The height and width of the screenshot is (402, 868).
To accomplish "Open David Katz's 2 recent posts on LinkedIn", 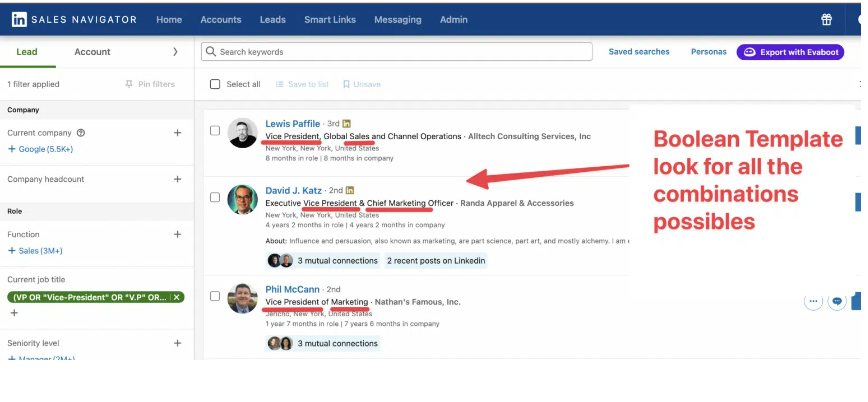I will 436,260.
